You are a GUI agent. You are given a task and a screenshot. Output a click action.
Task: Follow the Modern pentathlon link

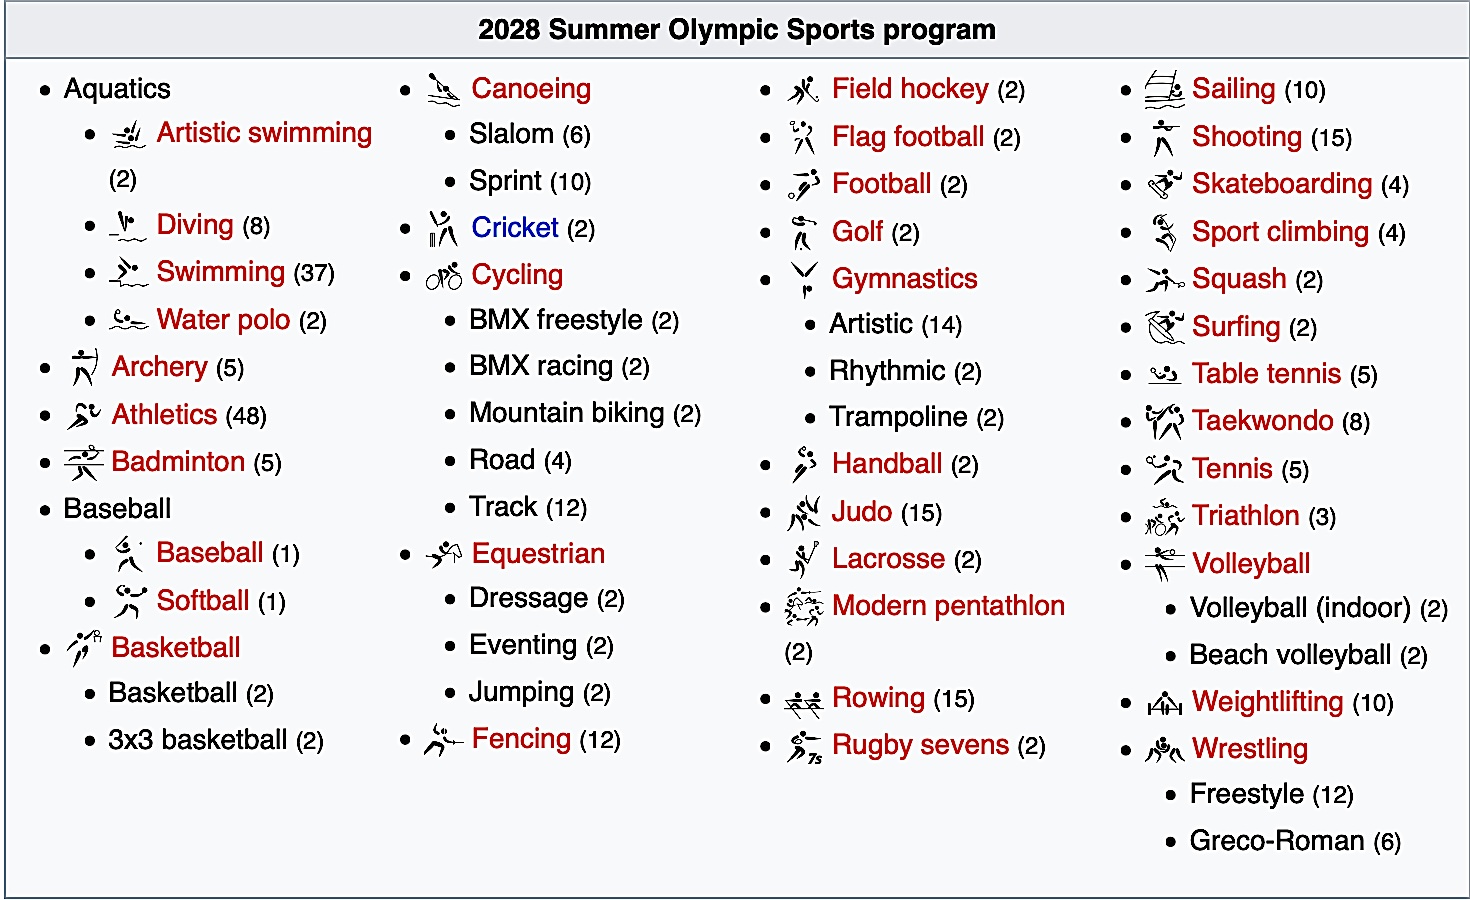(x=948, y=606)
